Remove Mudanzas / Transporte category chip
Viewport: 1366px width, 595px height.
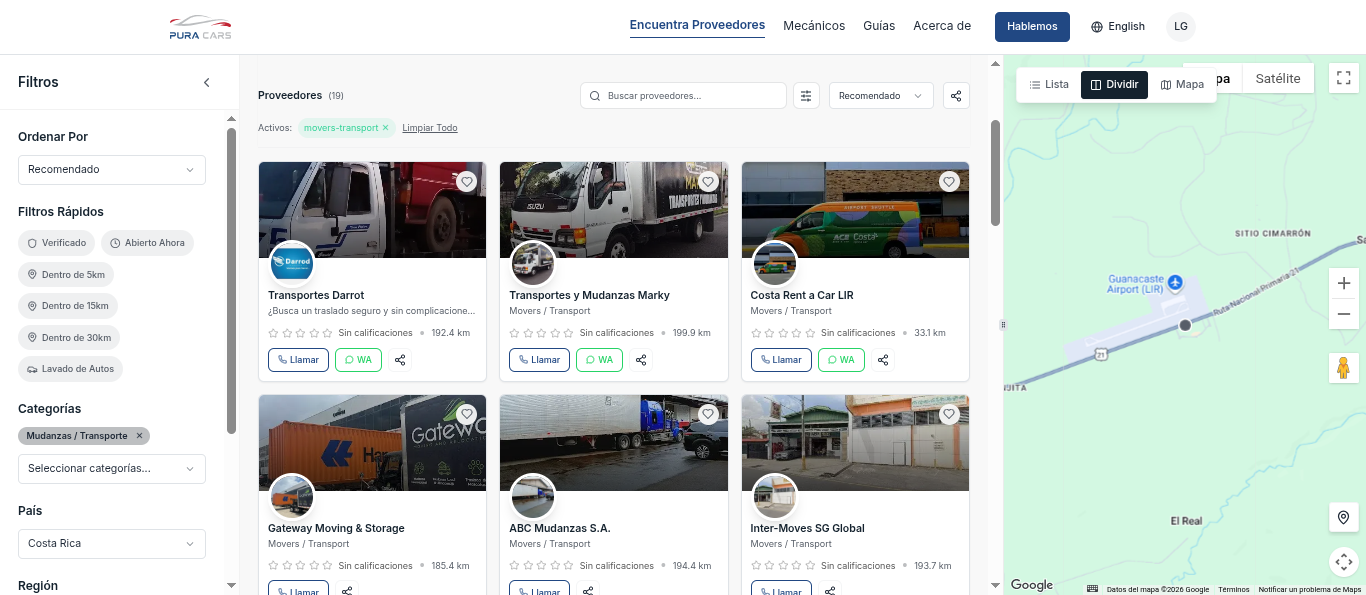140,436
